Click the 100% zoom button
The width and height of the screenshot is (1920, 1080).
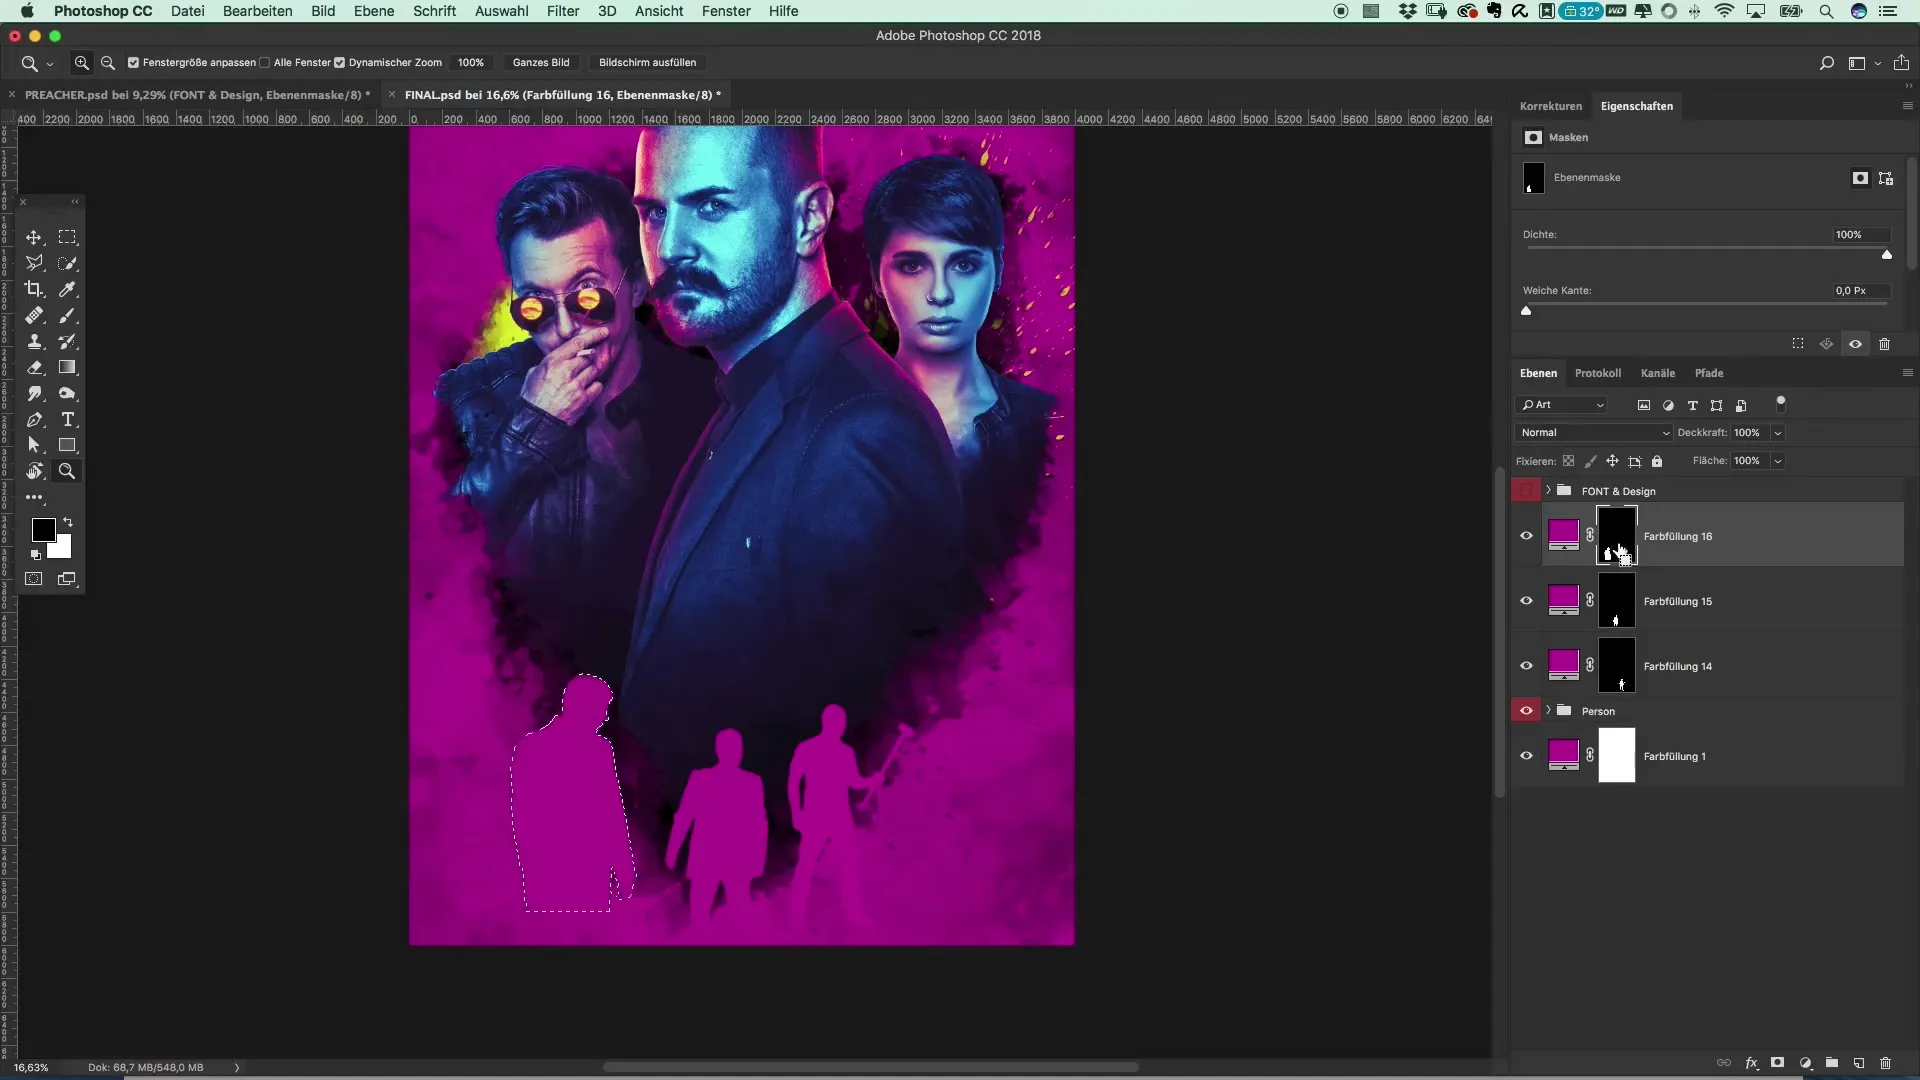[x=470, y=62]
